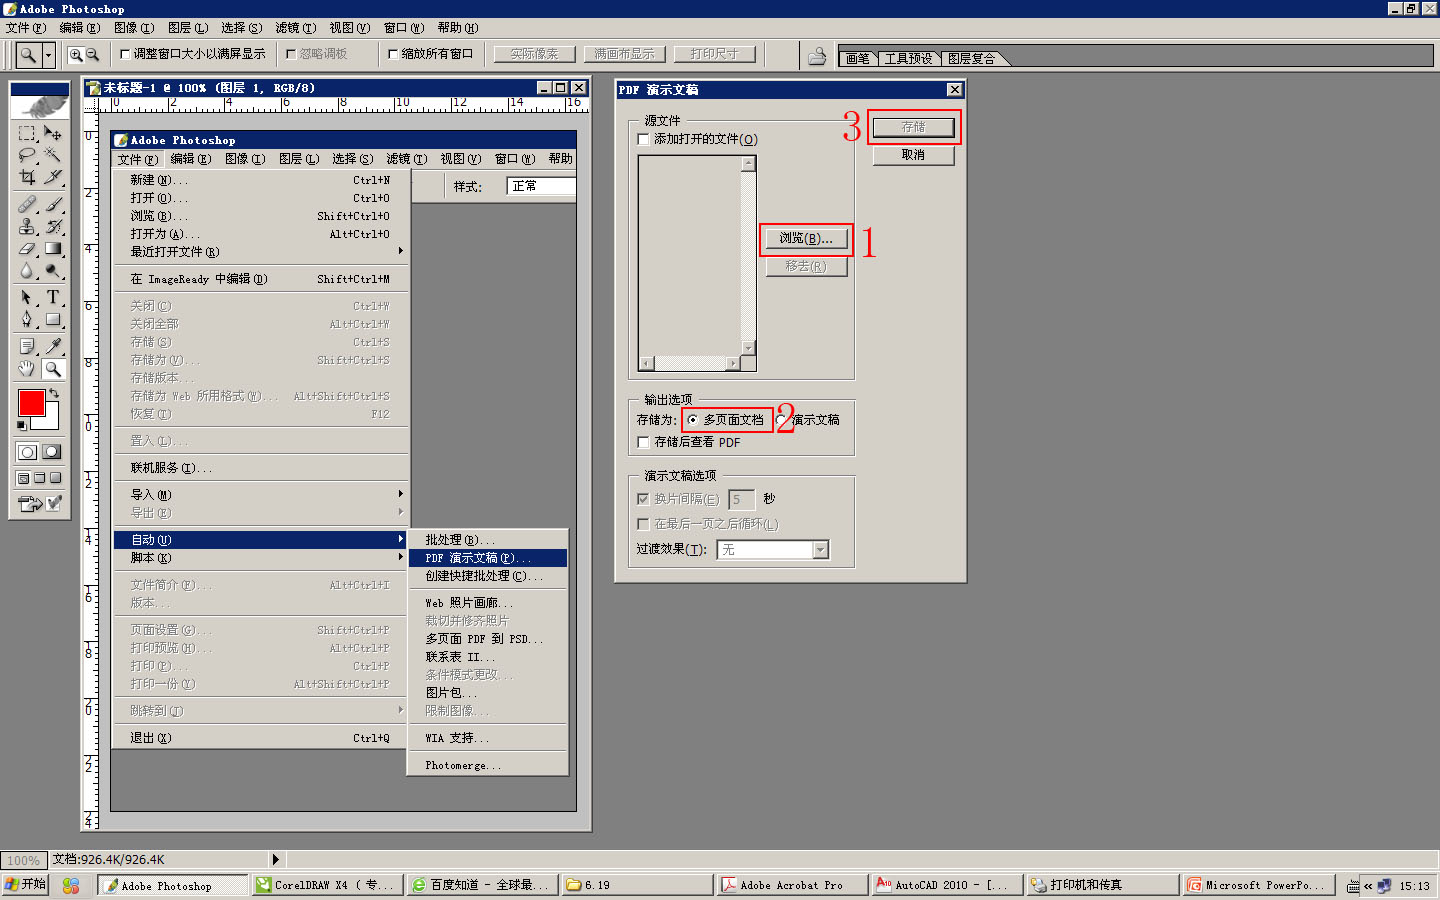Viewport: 1440px width, 900px height.
Task: Check 添加打开的文件 checkbox
Action: (643, 139)
